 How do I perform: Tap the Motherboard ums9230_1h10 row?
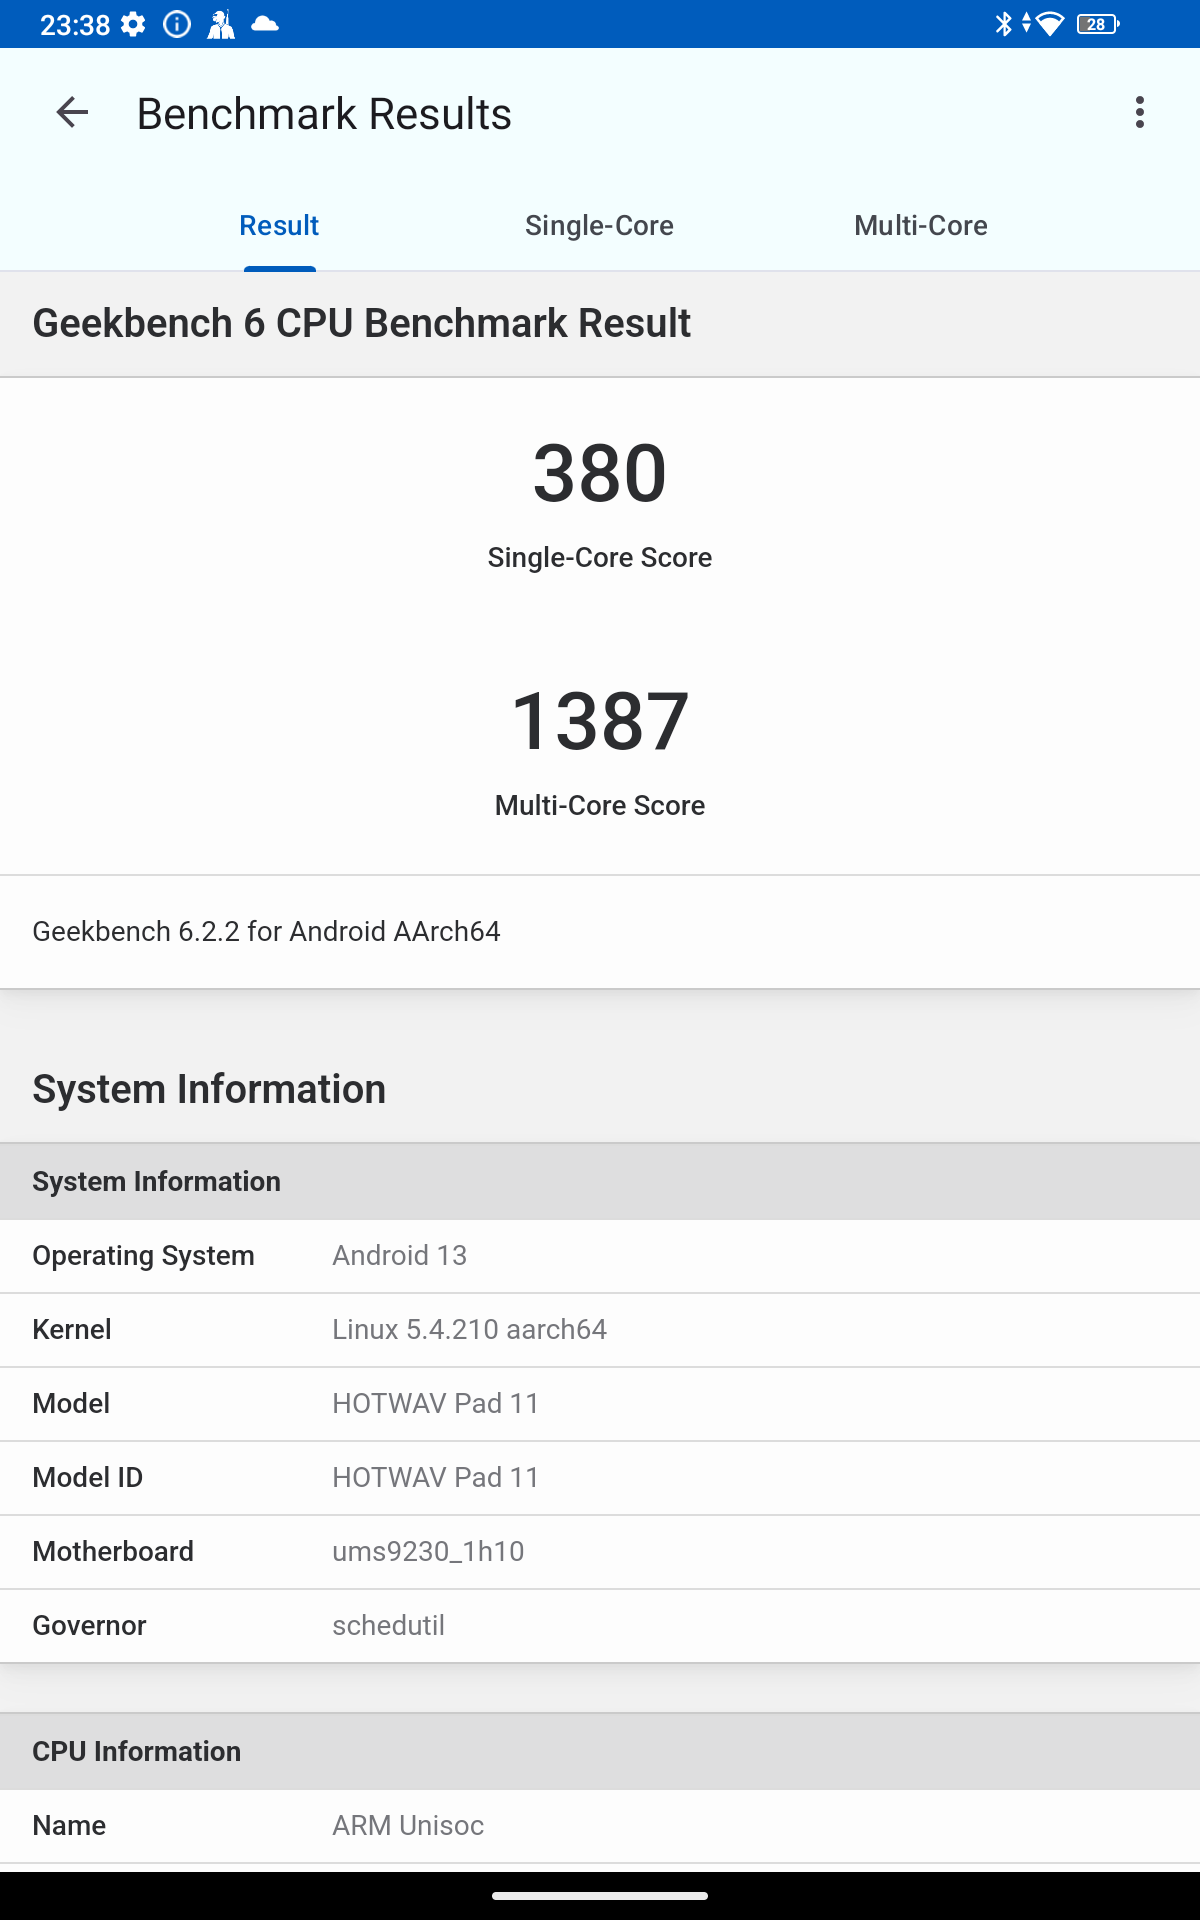[x=600, y=1552]
